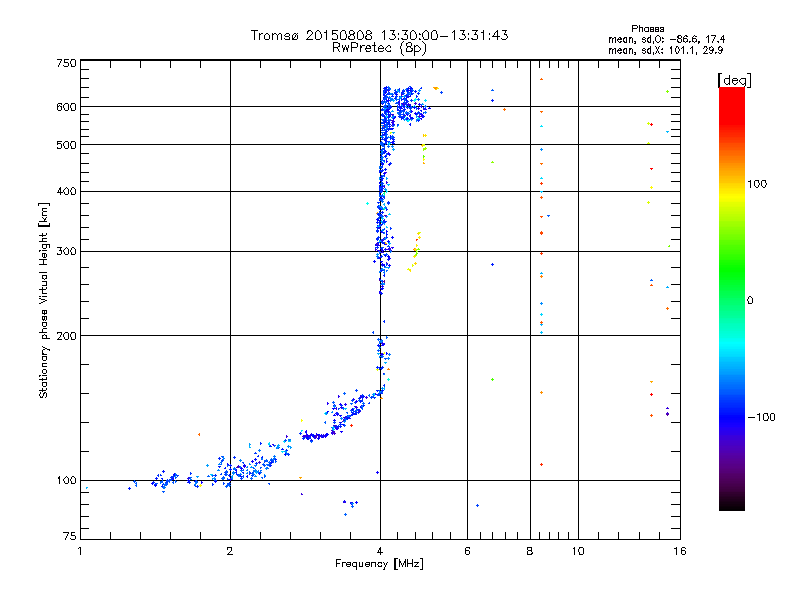Image resolution: width=800 pixels, height=600 pixels.
Task: Click x-axis tick label '2'
Action: pos(230,551)
